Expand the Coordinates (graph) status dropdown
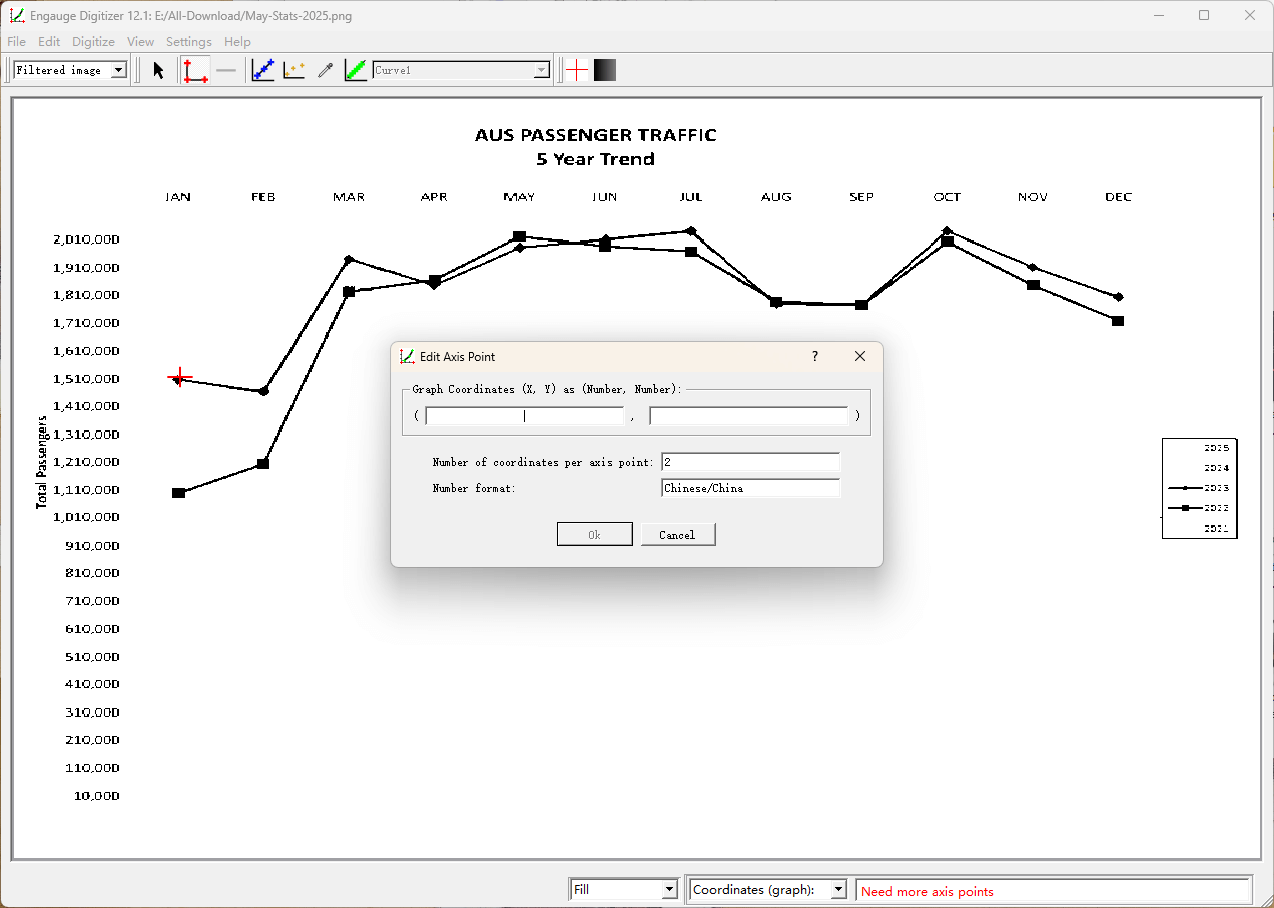 [838, 889]
